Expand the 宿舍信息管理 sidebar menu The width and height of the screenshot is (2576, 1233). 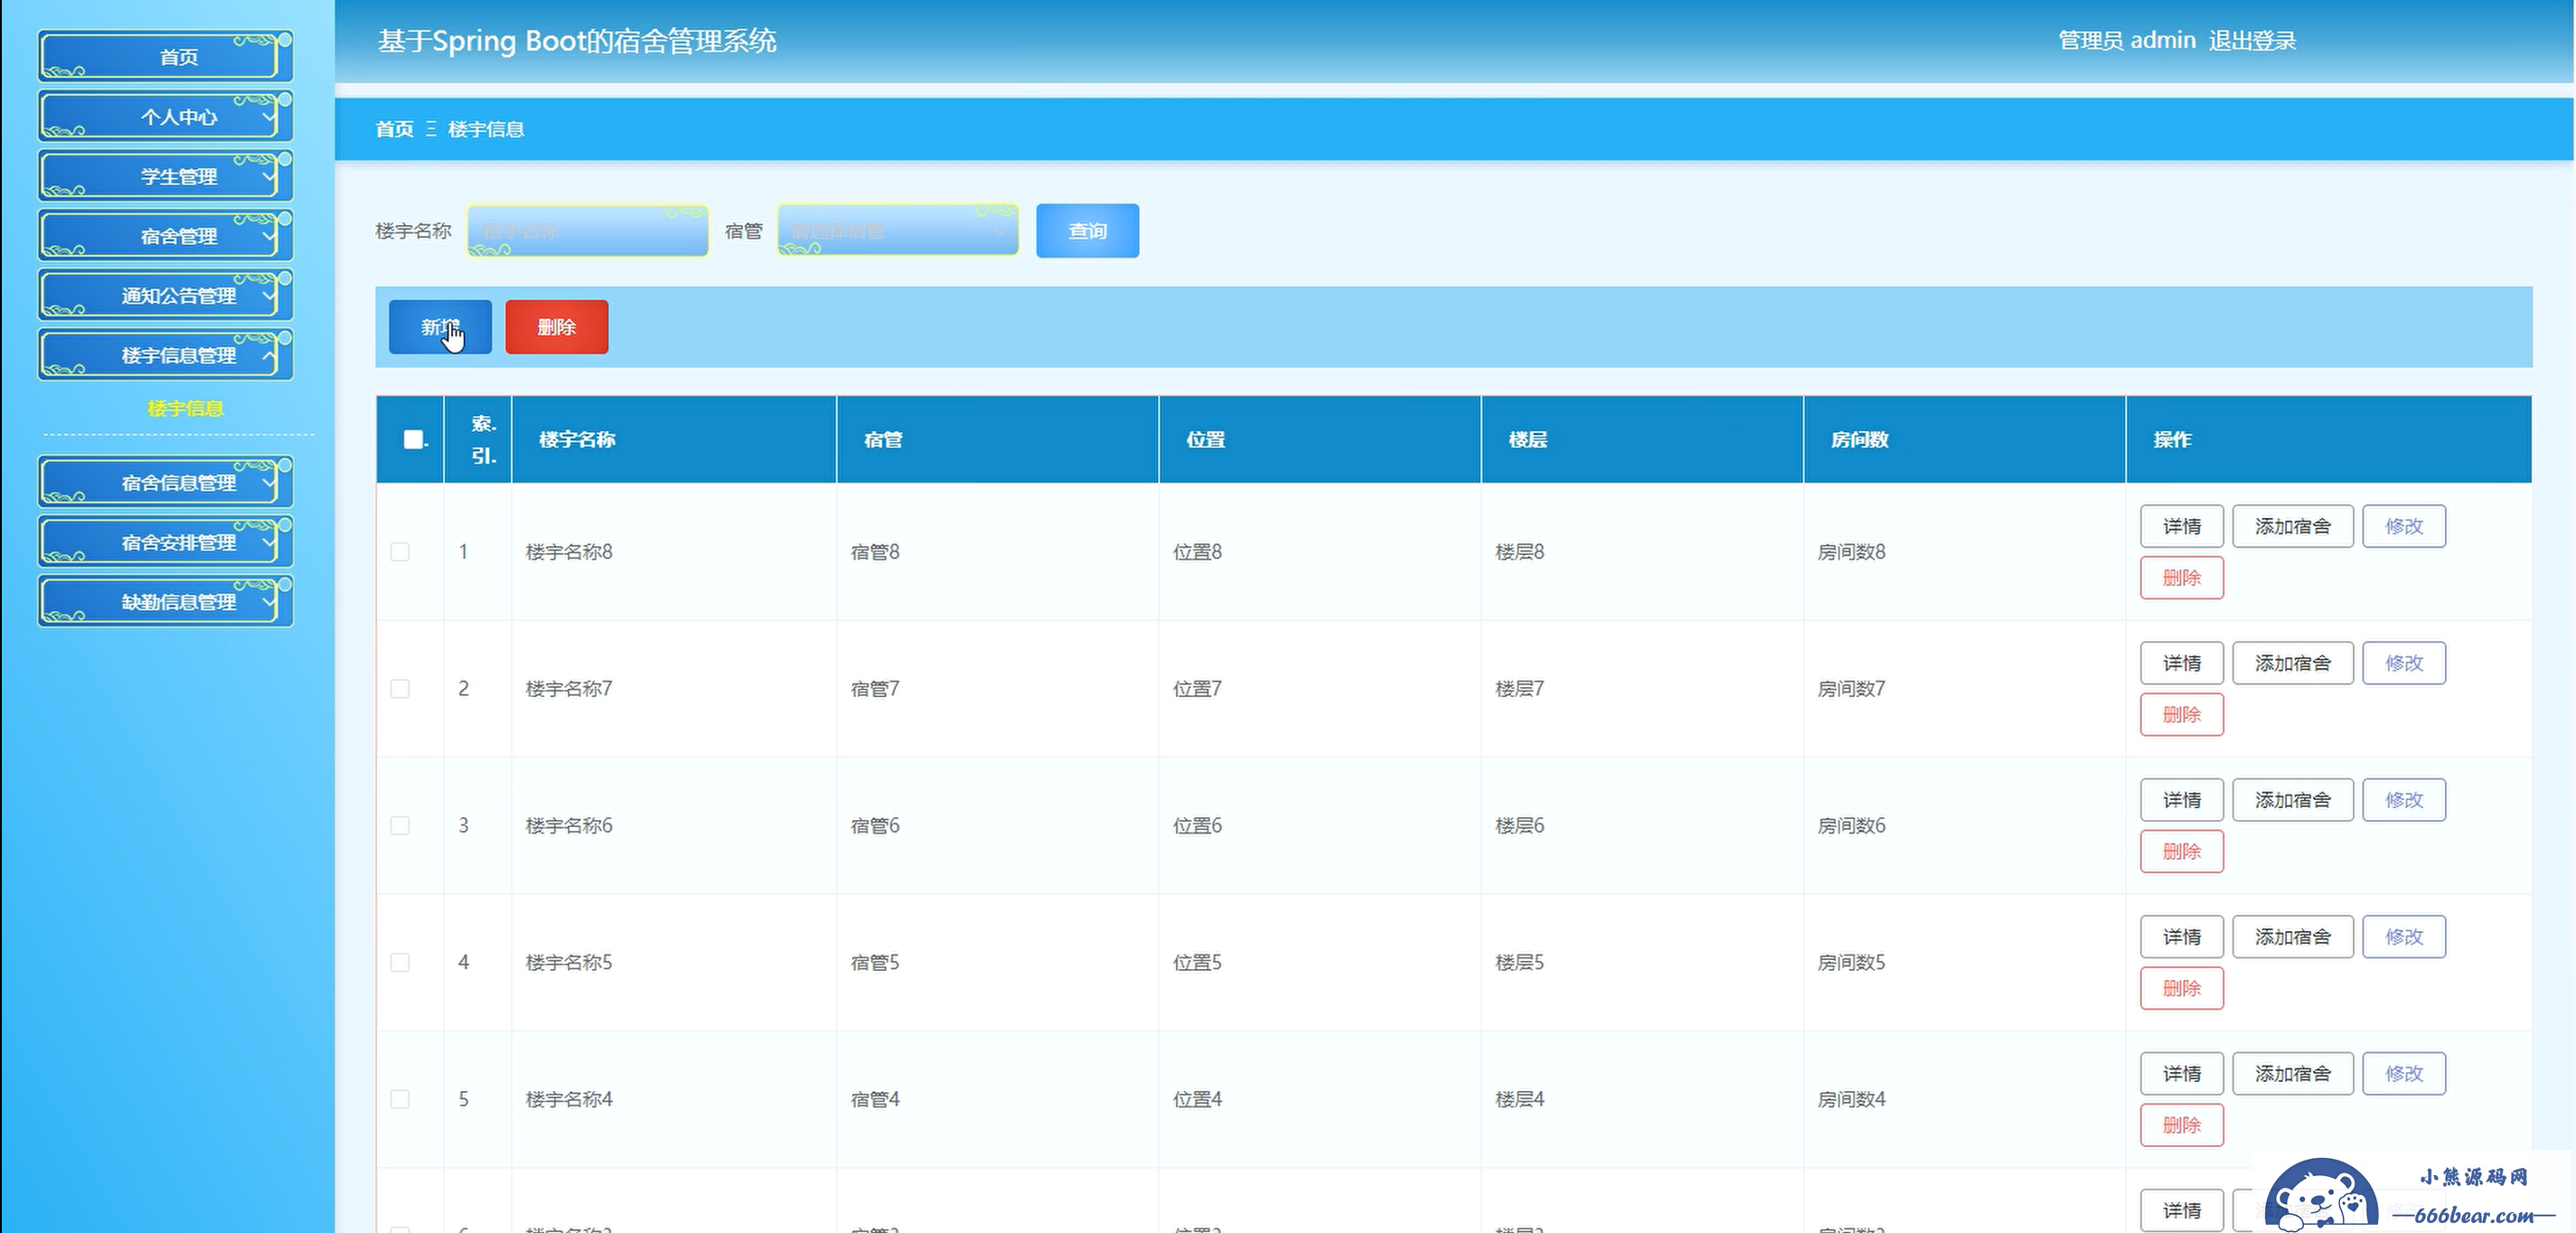pos(166,483)
